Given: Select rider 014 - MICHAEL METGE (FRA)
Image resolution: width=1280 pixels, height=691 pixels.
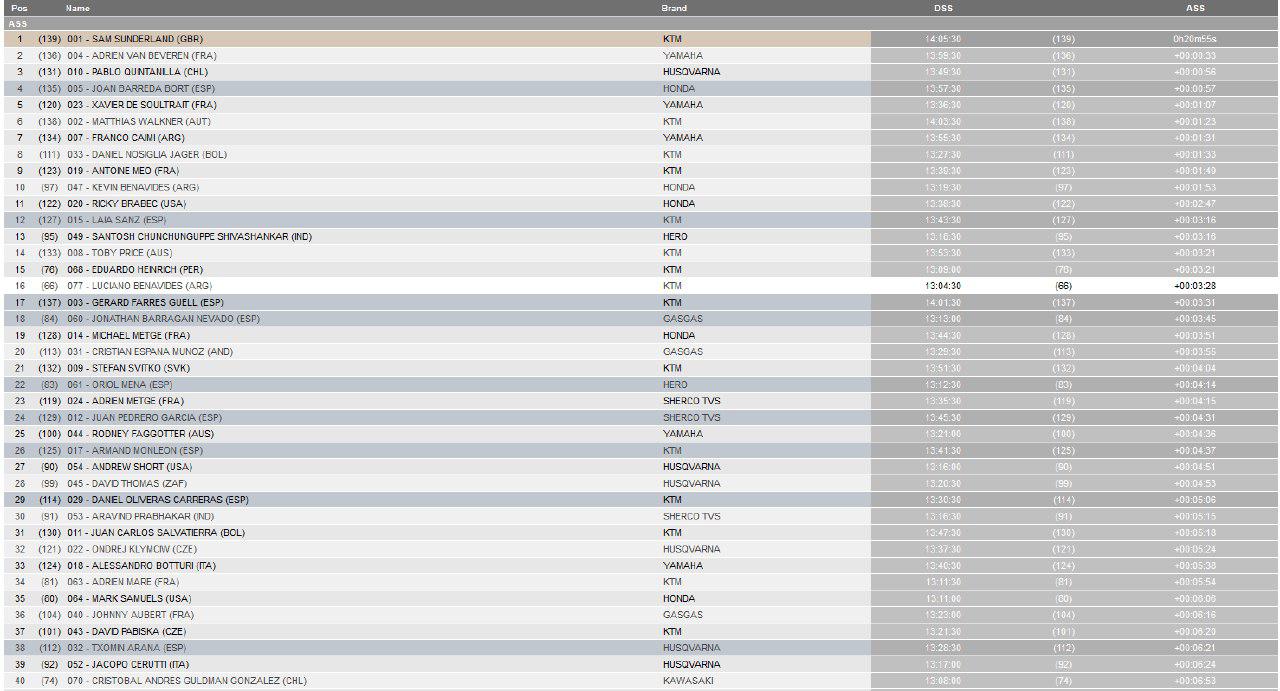Looking at the screenshot, I should tap(128, 335).
